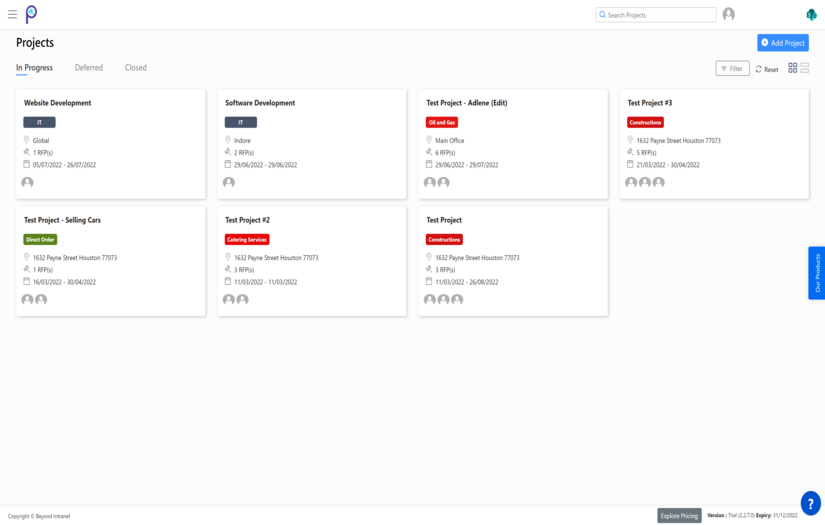Click RFP gavel icon on Selling Cars card

[26, 269]
